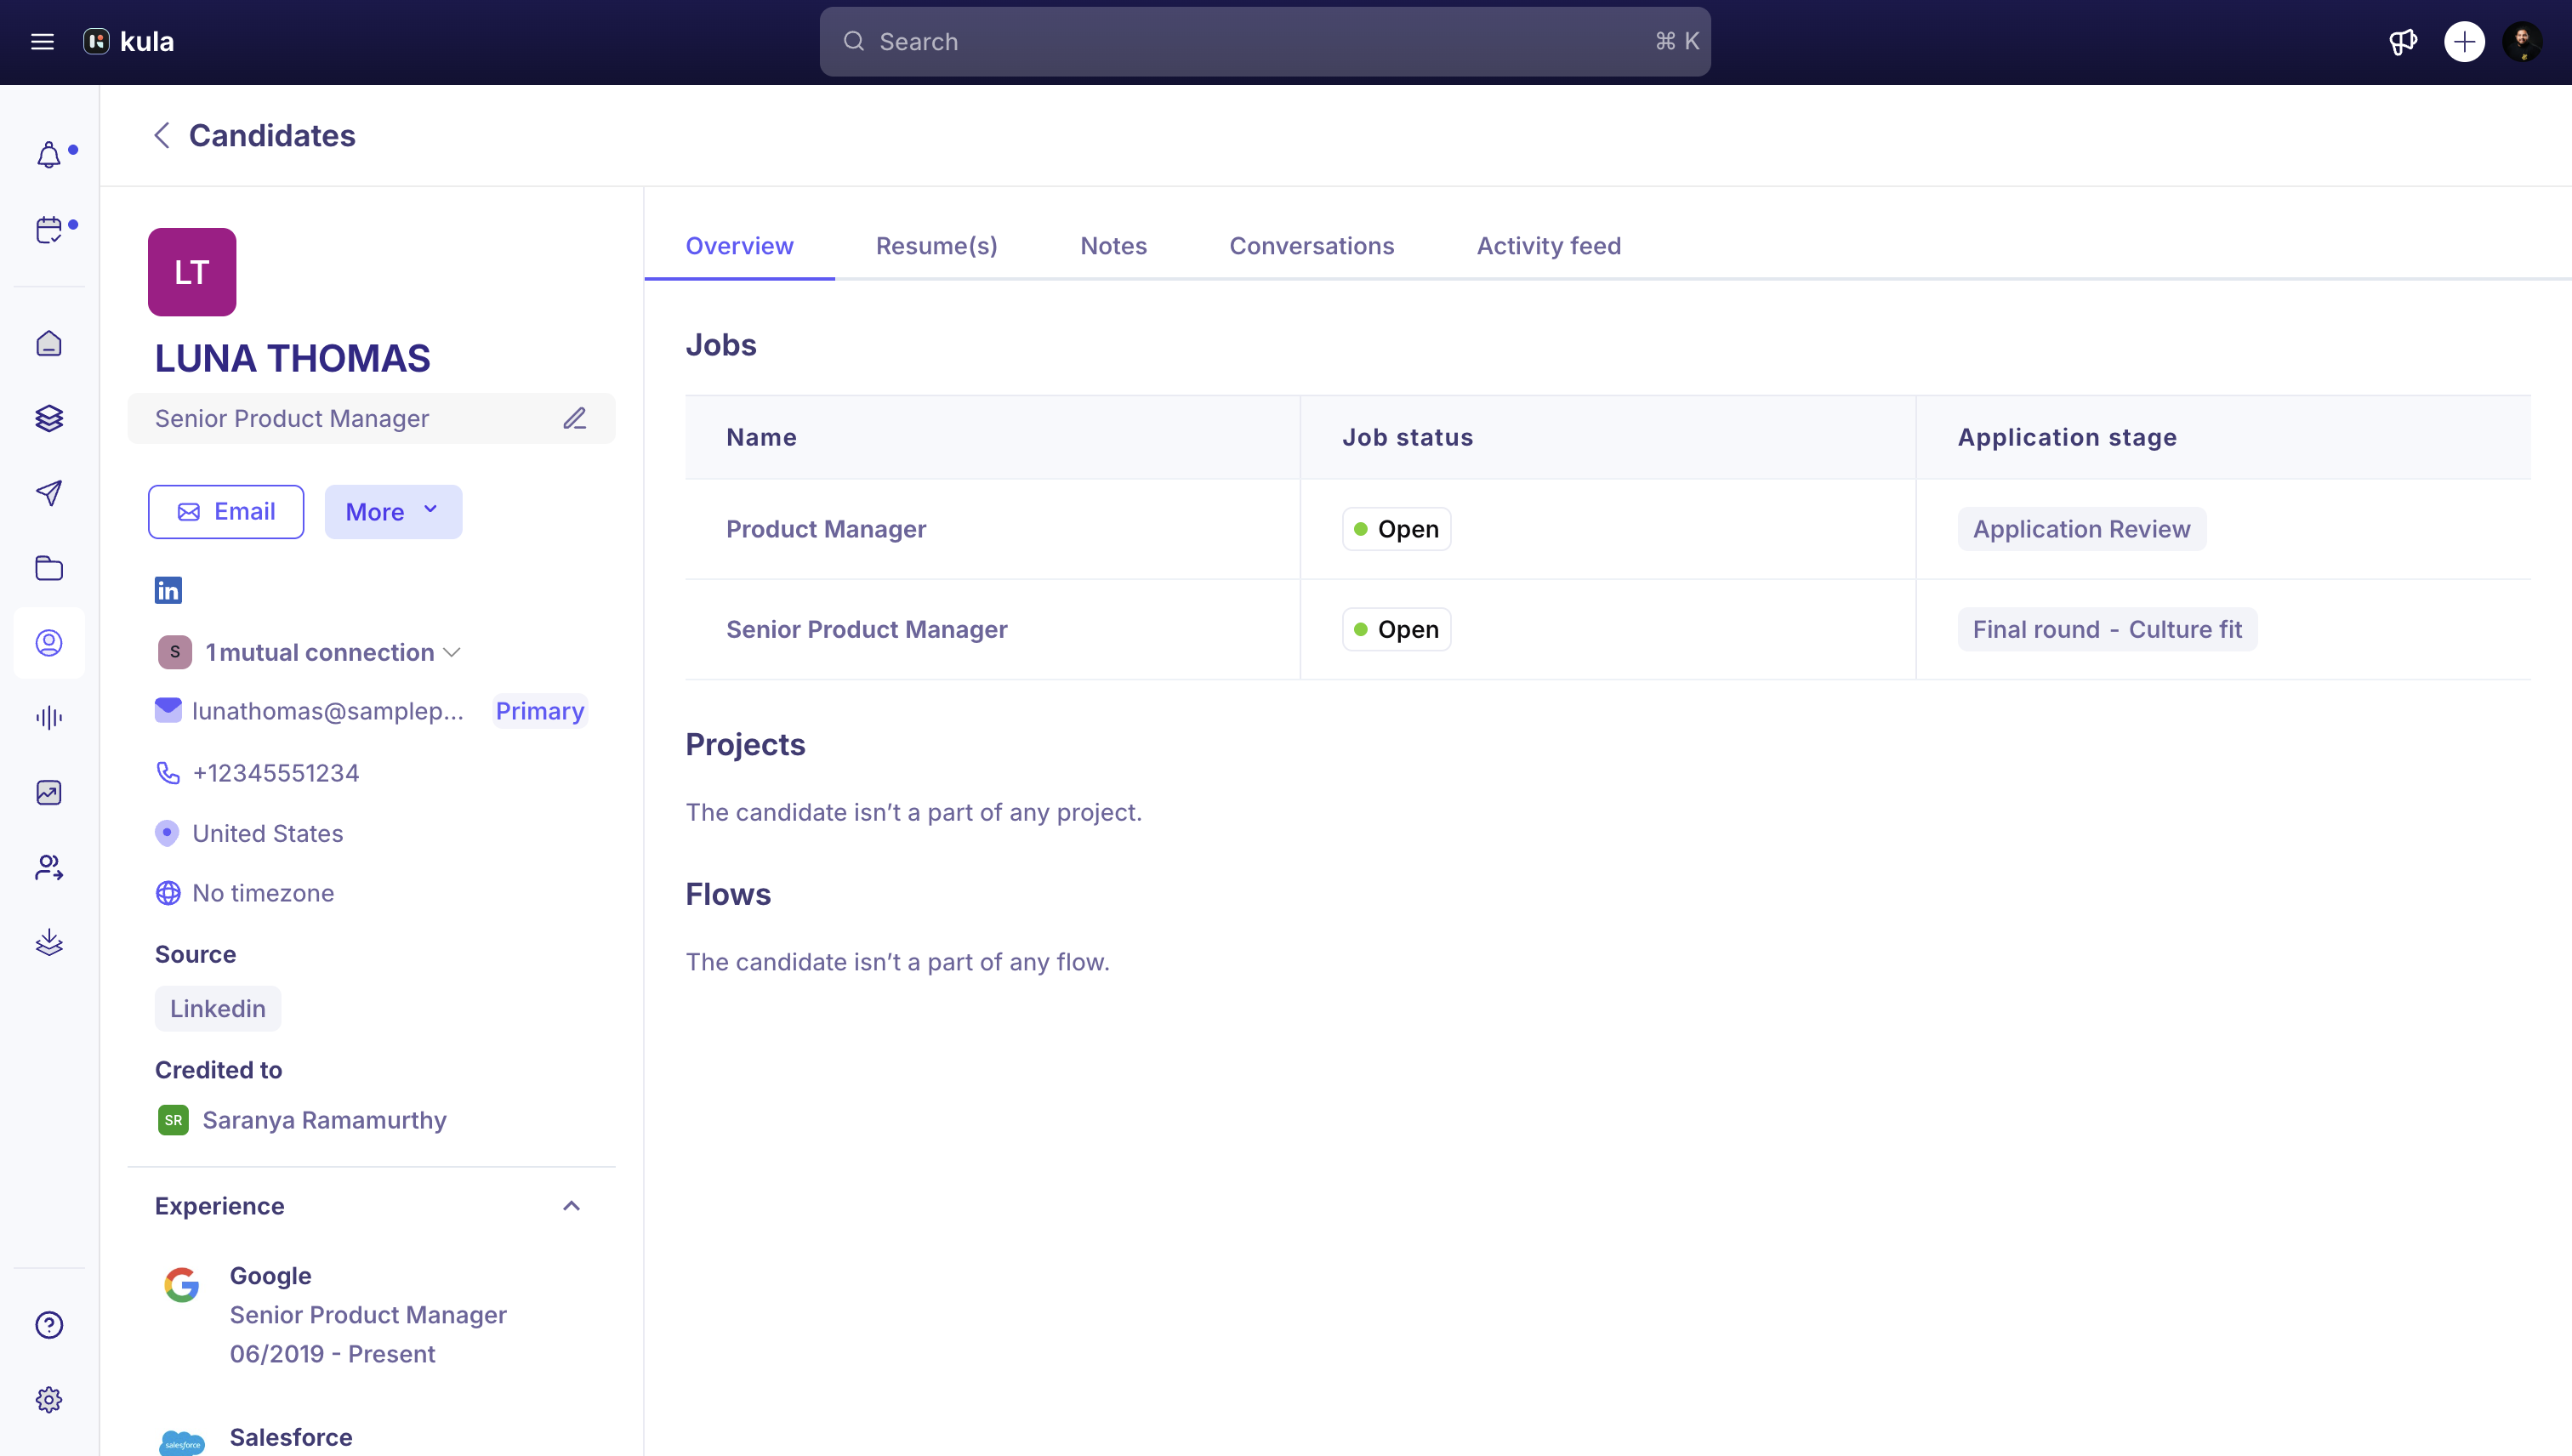Focus the Search field
This screenshot has height=1456, width=2572.
[x=1265, y=41]
